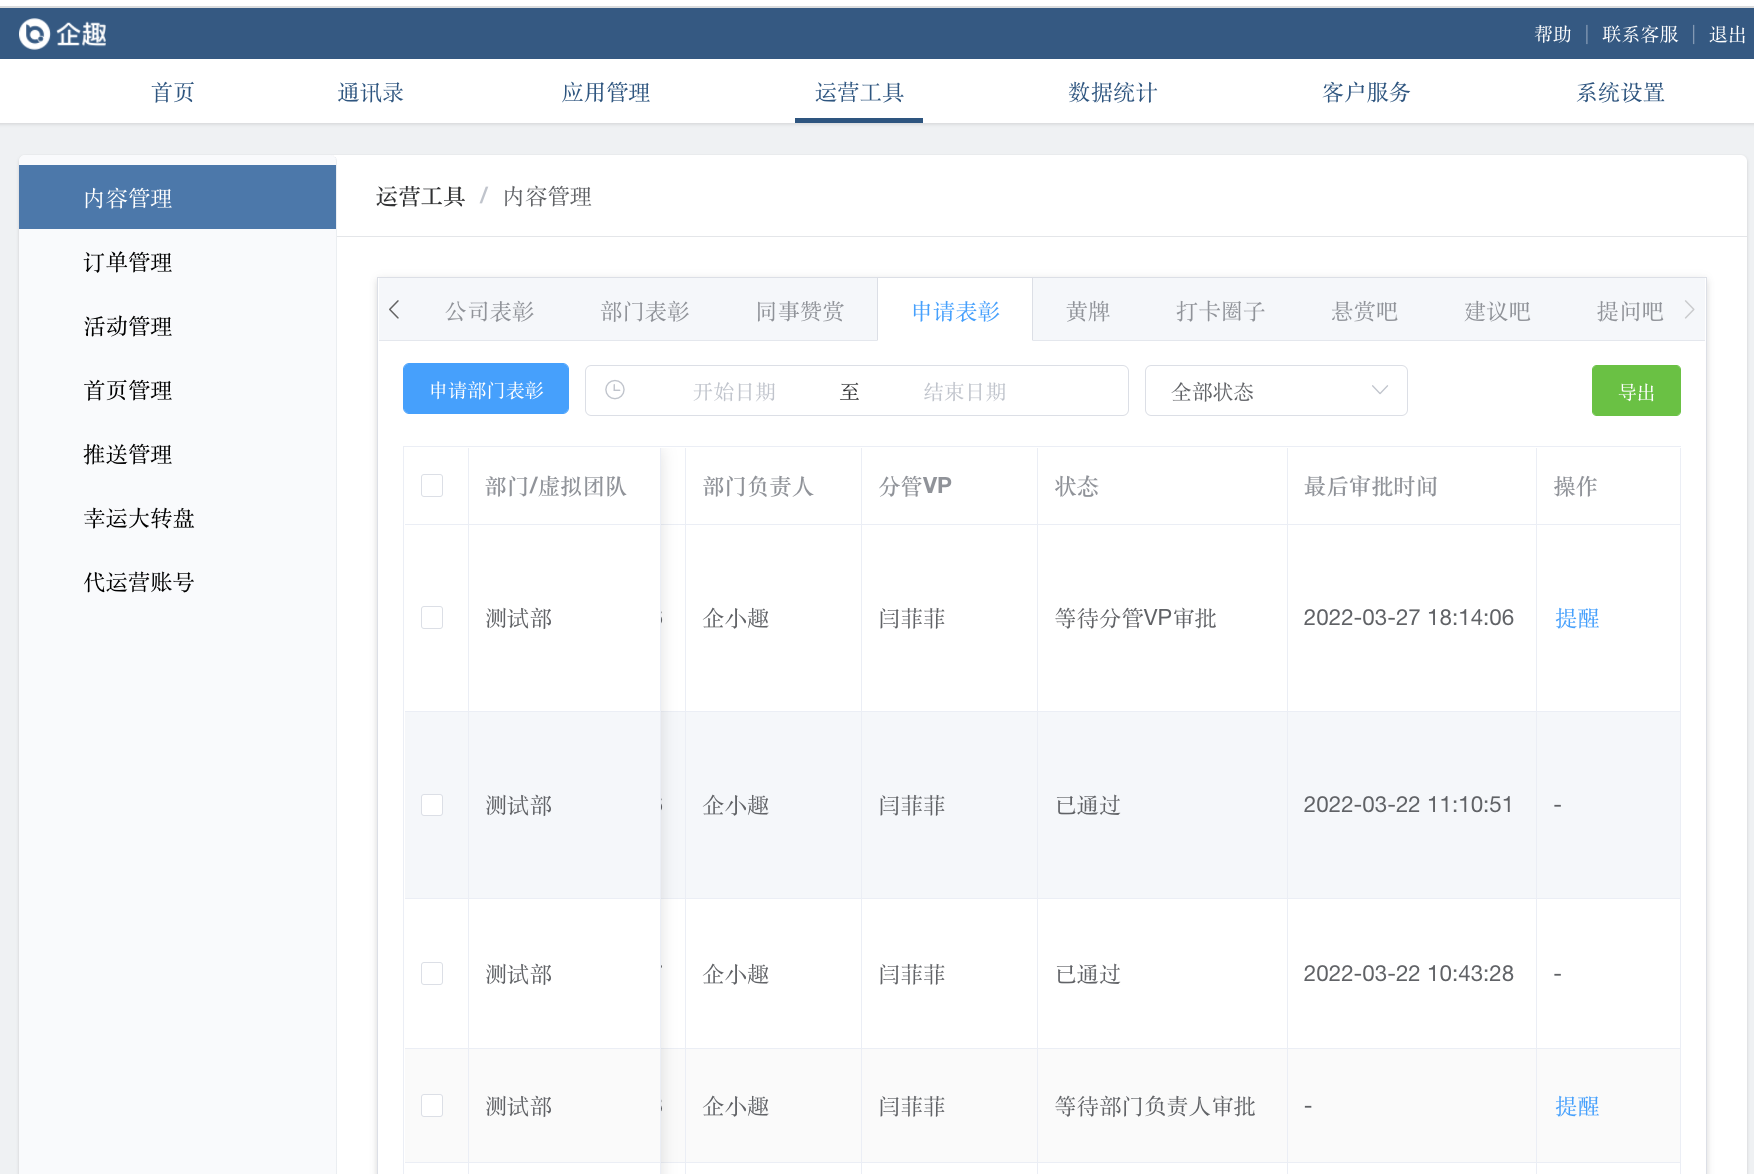Switch to the 黄牌 tab
The image size is (1754, 1174).
pyautogui.click(x=1088, y=311)
